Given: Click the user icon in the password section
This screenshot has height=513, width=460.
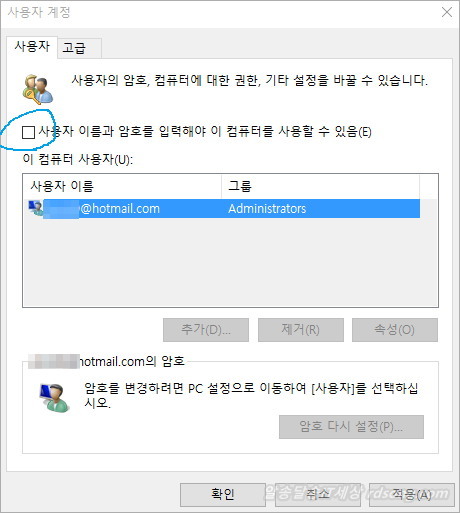Looking at the screenshot, I should (55, 398).
